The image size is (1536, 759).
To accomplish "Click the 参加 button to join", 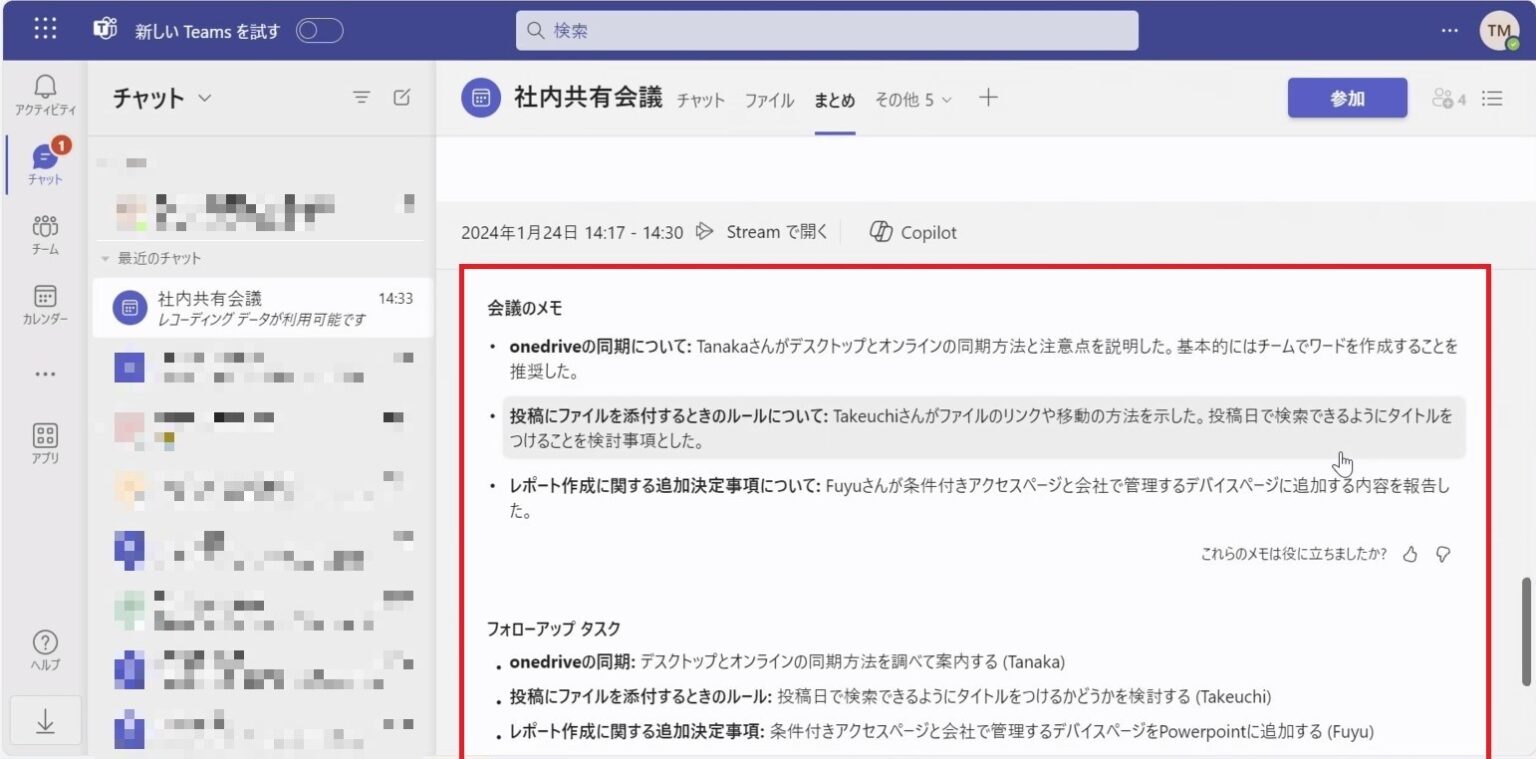I will coord(1346,97).
